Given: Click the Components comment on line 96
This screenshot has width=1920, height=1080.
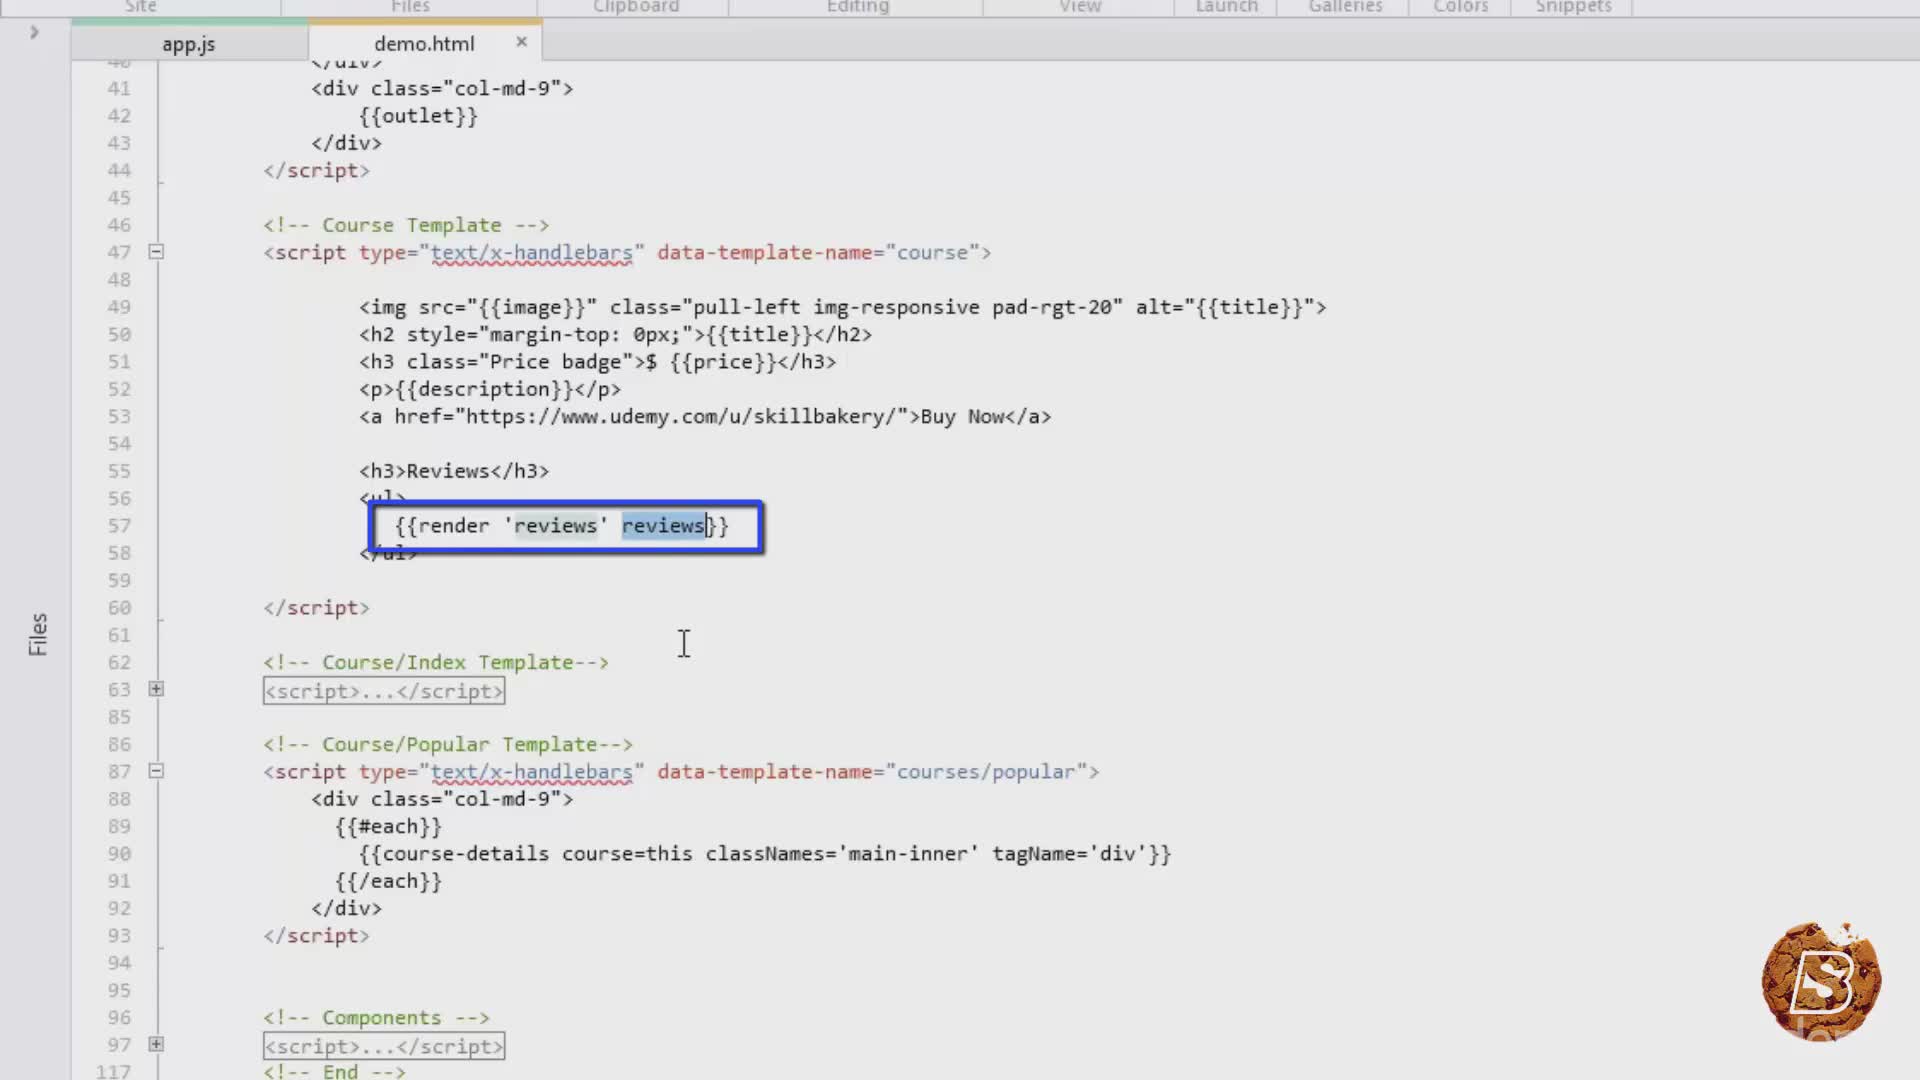Looking at the screenshot, I should [376, 1018].
